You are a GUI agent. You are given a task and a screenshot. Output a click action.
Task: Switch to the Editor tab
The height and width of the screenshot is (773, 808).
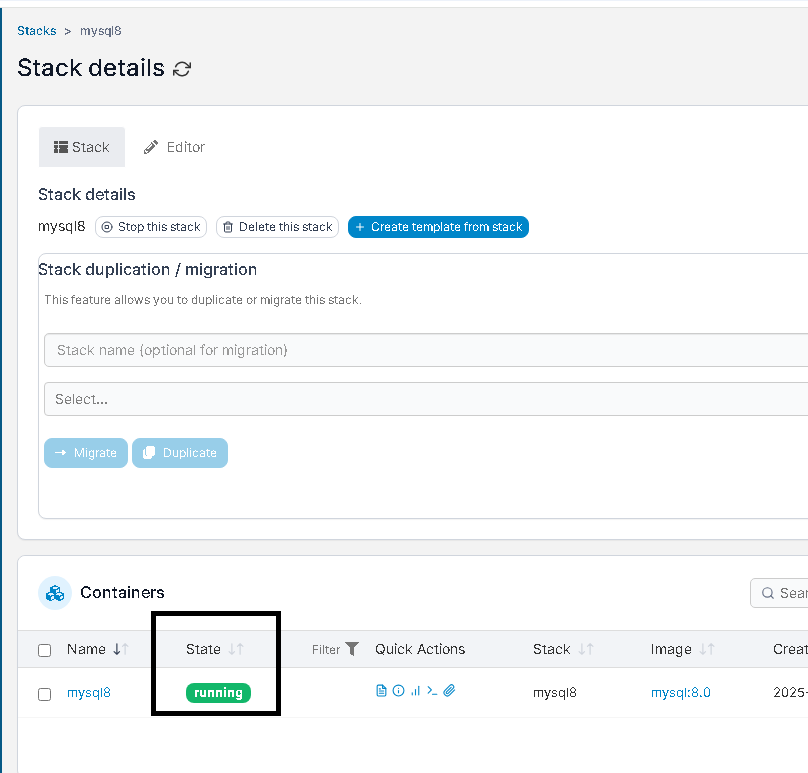click(x=174, y=147)
